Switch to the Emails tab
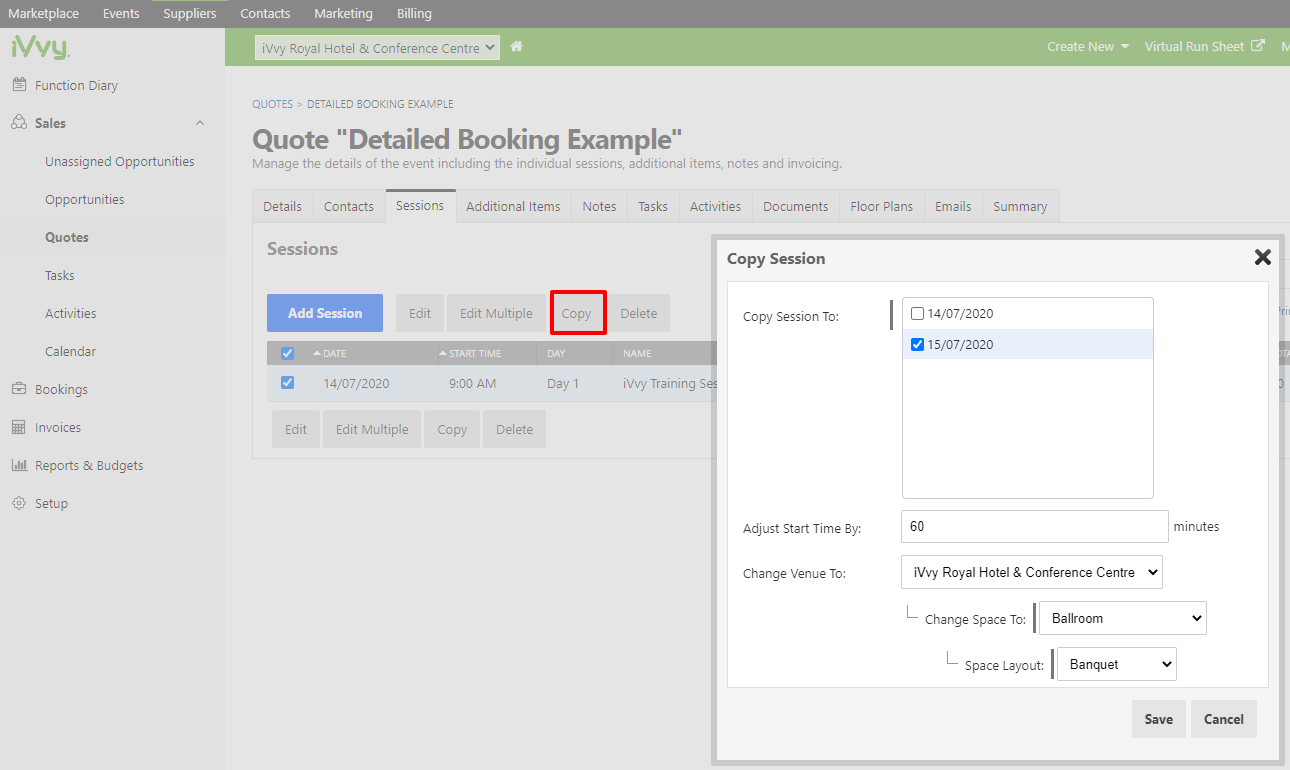Viewport: 1290px width, 770px height. 953,206
